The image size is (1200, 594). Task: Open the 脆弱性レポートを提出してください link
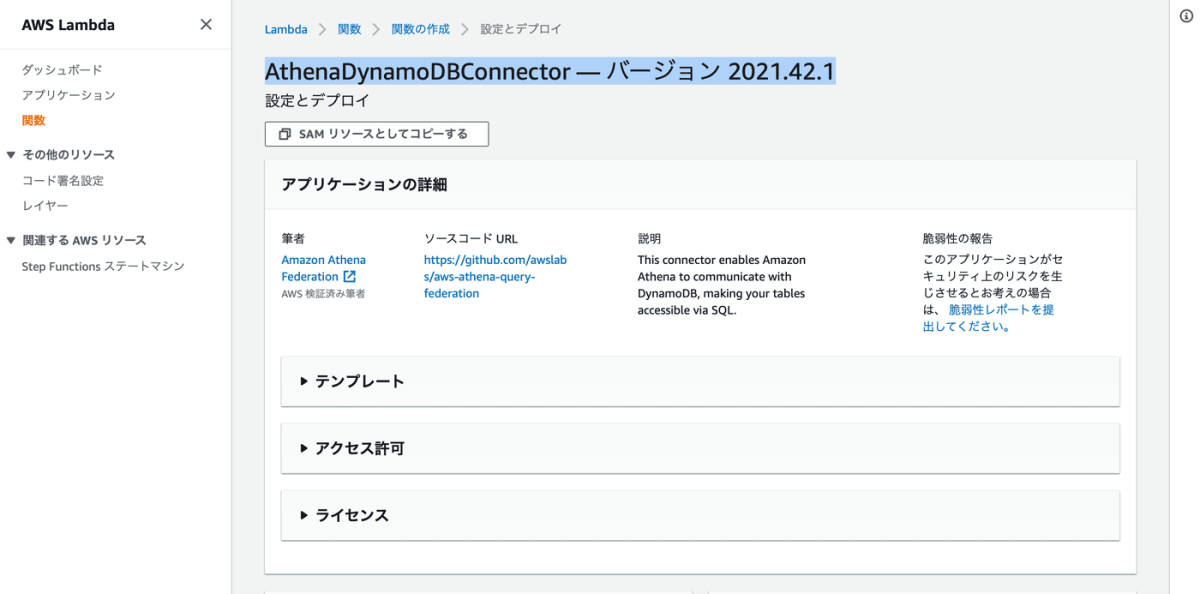(988, 318)
